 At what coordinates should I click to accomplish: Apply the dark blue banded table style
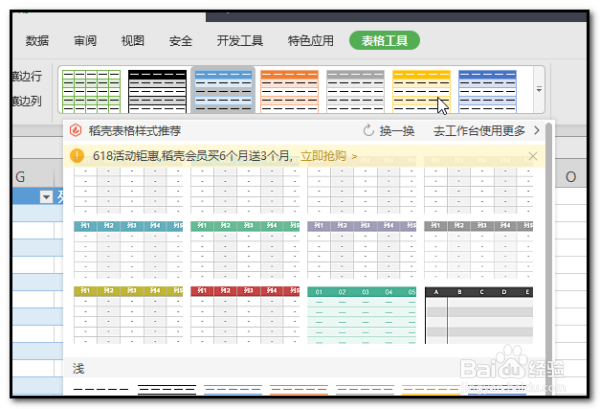488,91
